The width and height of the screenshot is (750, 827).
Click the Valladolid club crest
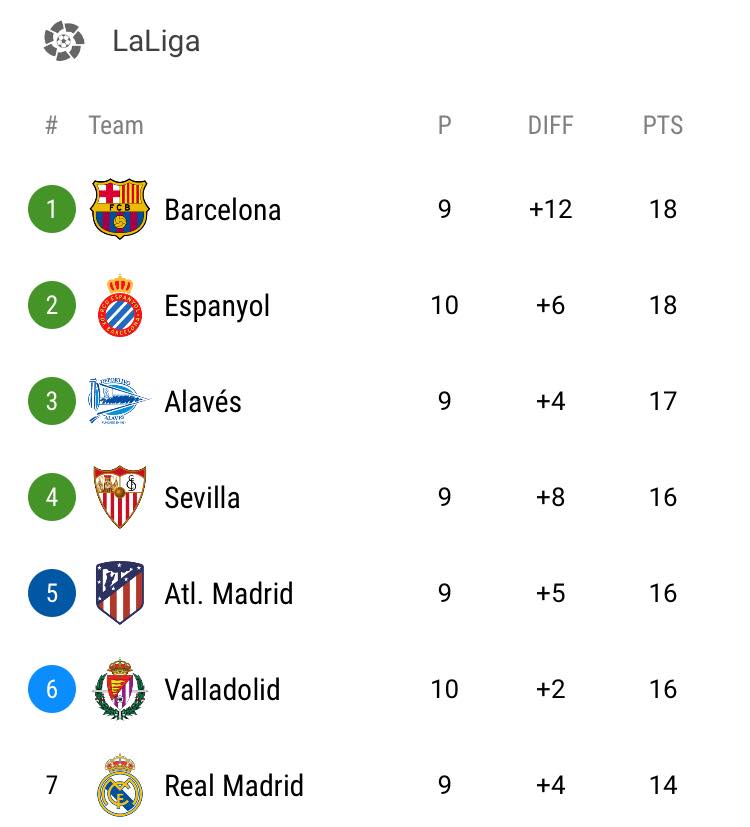[x=120, y=689]
